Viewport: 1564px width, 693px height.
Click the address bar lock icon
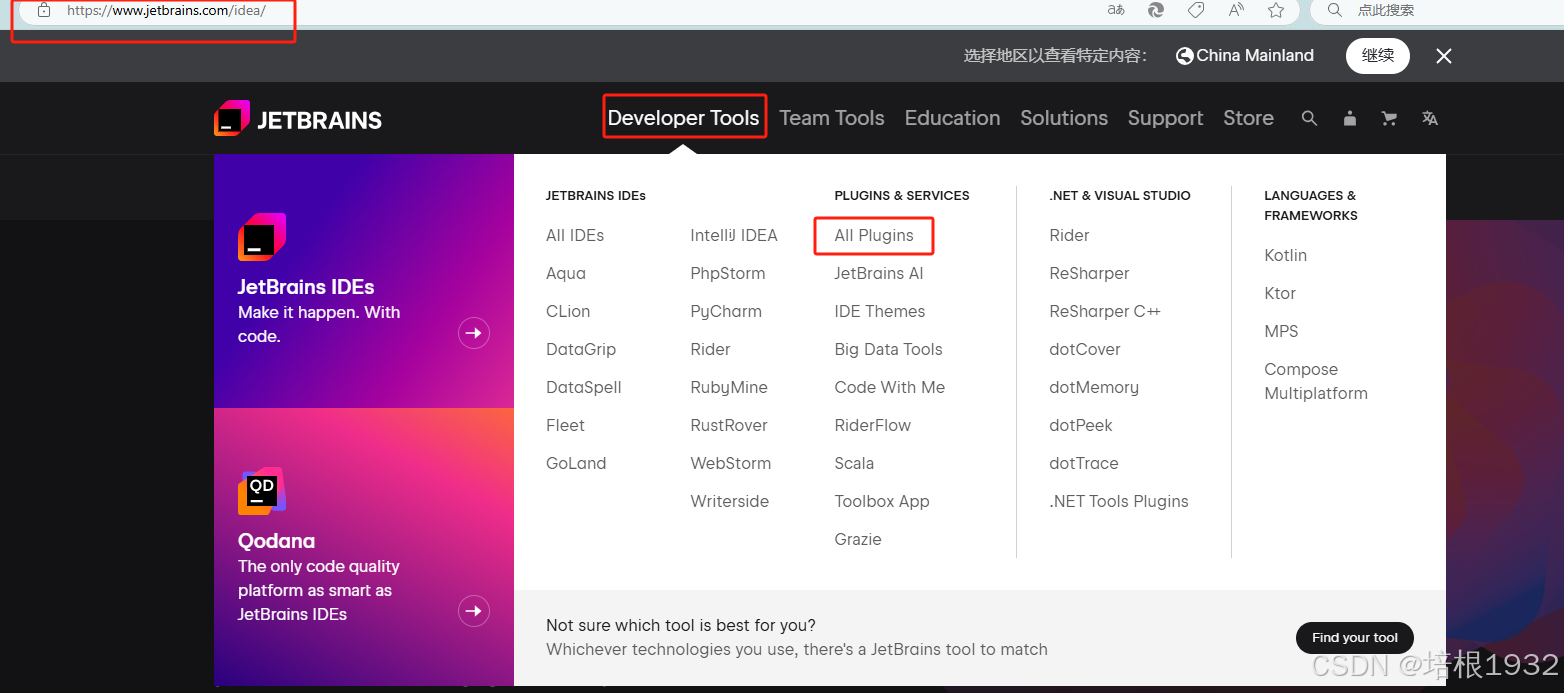pyautogui.click(x=43, y=10)
